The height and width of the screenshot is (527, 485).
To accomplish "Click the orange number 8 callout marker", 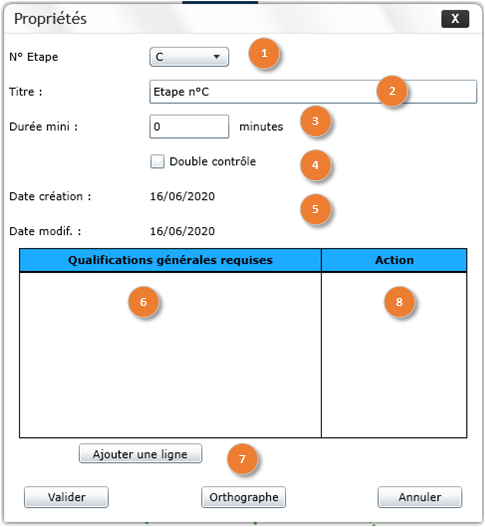I will click(399, 302).
